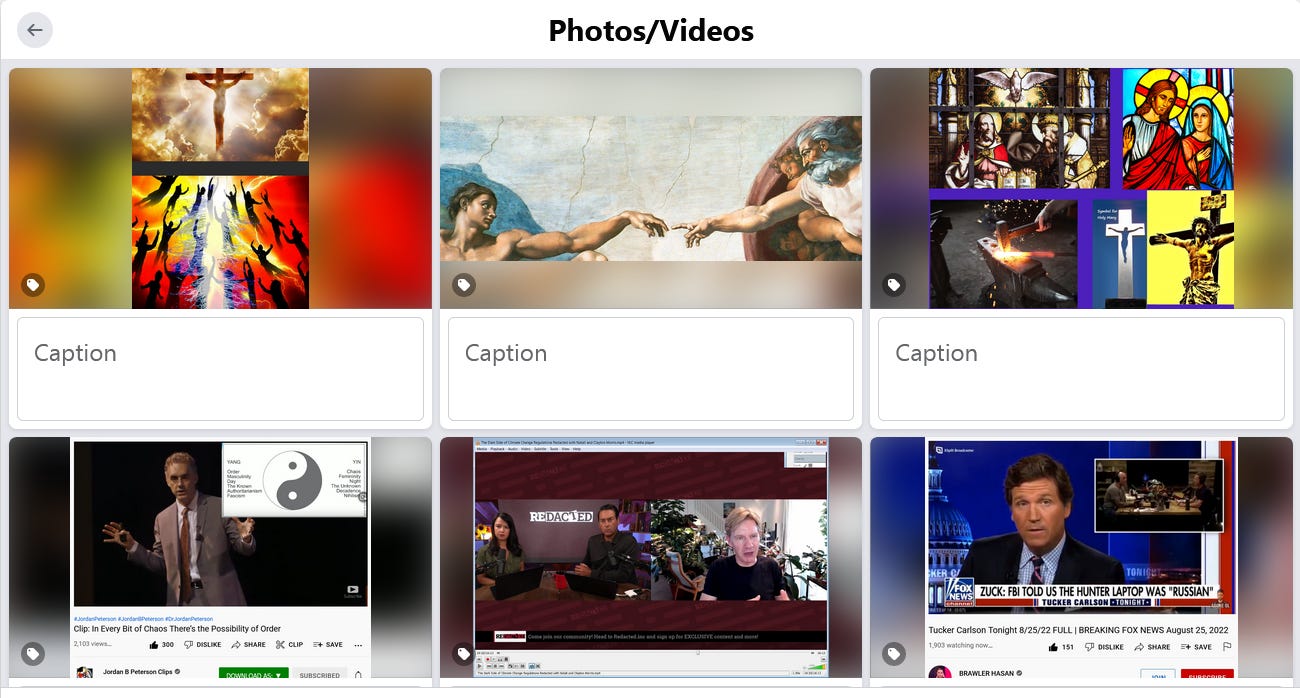Add caption under the crucifixion clouds photo
Viewport: 1300px width, 698px height.
pyautogui.click(x=220, y=369)
